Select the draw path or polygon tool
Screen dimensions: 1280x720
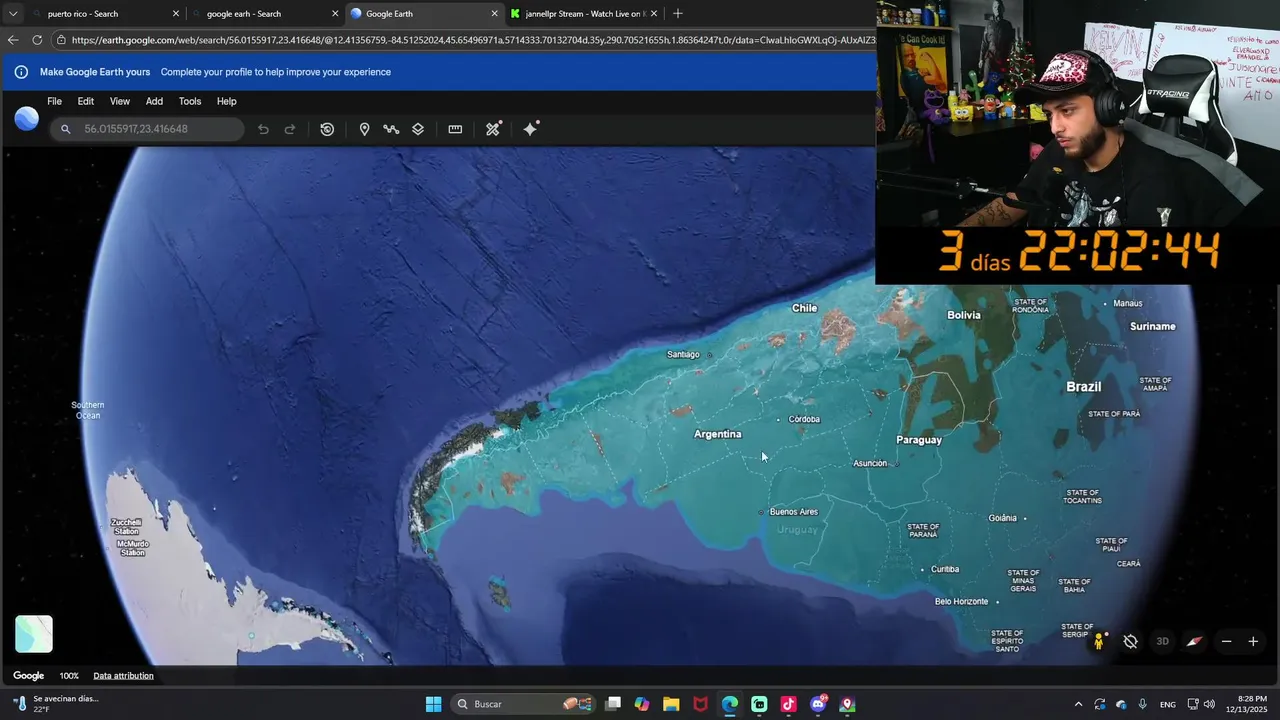[x=391, y=129]
